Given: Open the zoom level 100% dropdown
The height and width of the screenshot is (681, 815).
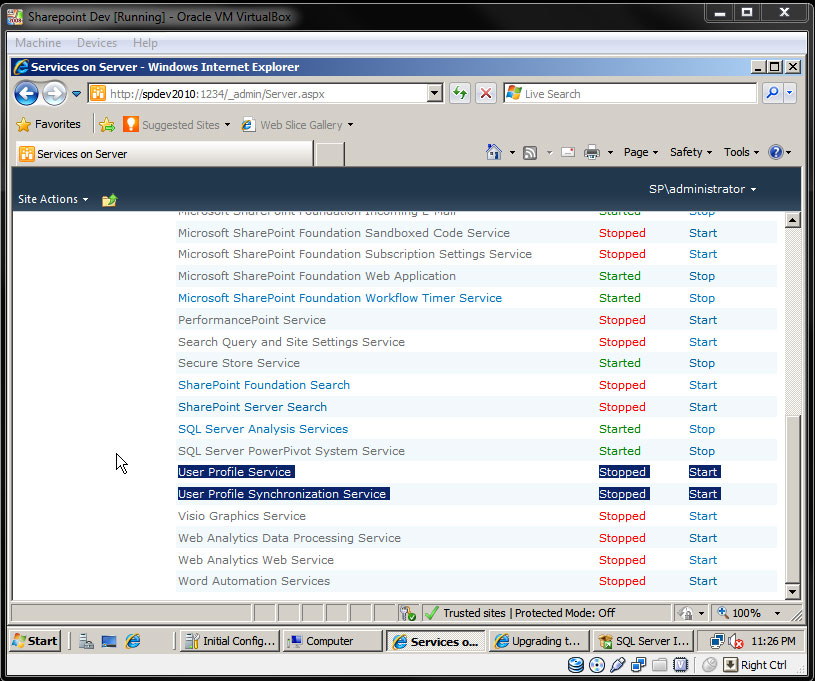Looking at the screenshot, I should point(778,613).
